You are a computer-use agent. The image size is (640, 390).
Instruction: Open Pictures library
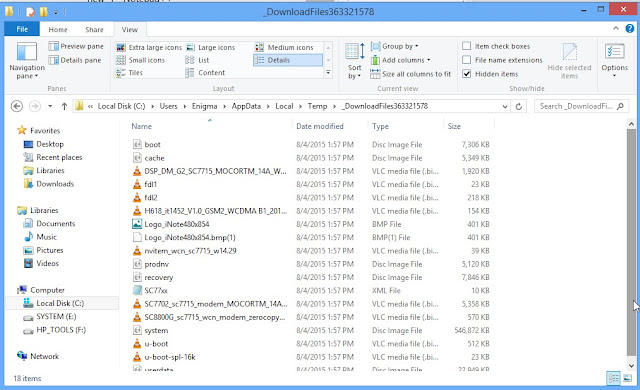pos(49,250)
